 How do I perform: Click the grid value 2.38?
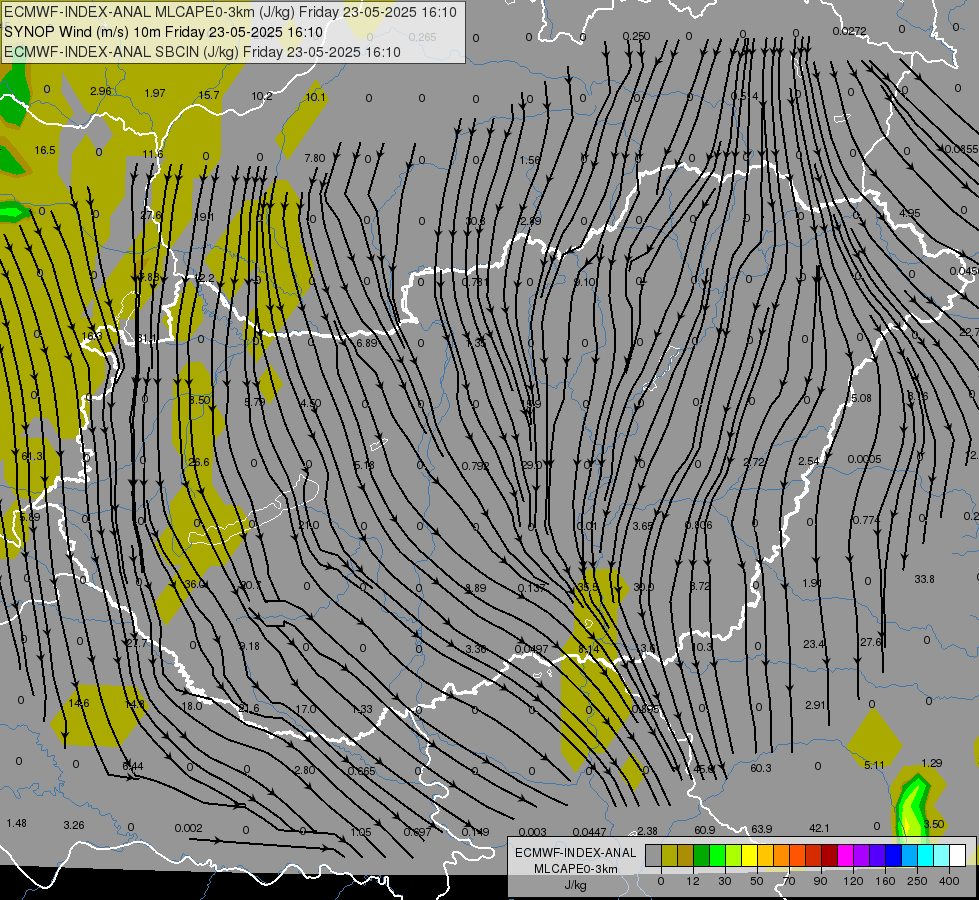(x=647, y=831)
